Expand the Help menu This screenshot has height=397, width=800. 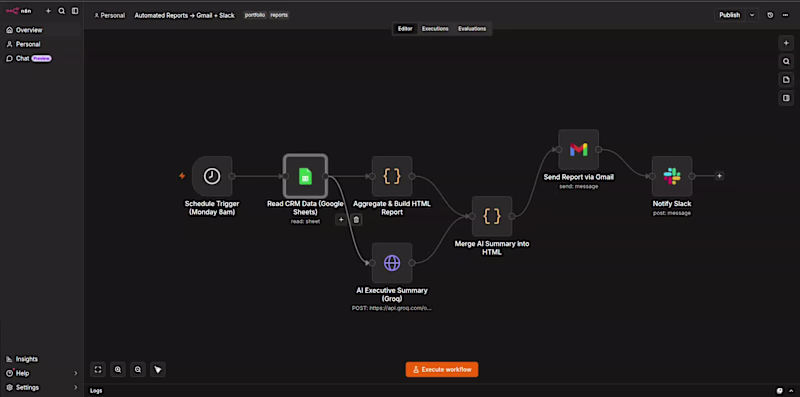(41, 374)
